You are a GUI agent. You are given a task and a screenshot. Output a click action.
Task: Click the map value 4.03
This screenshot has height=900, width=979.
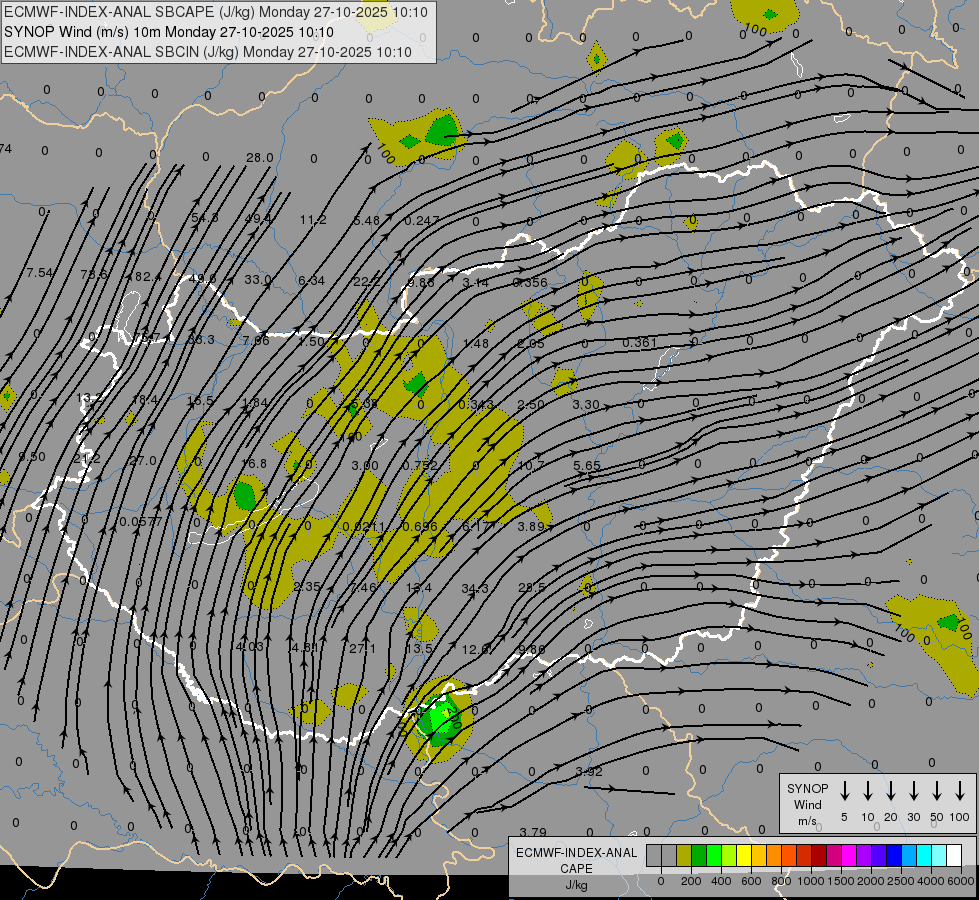(x=250, y=646)
